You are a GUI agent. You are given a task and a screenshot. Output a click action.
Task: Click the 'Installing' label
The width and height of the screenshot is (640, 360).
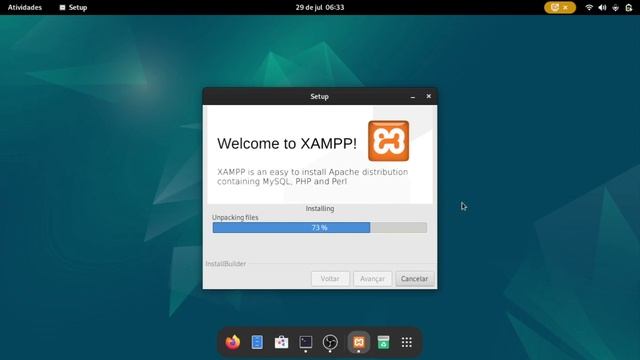tap(320, 209)
